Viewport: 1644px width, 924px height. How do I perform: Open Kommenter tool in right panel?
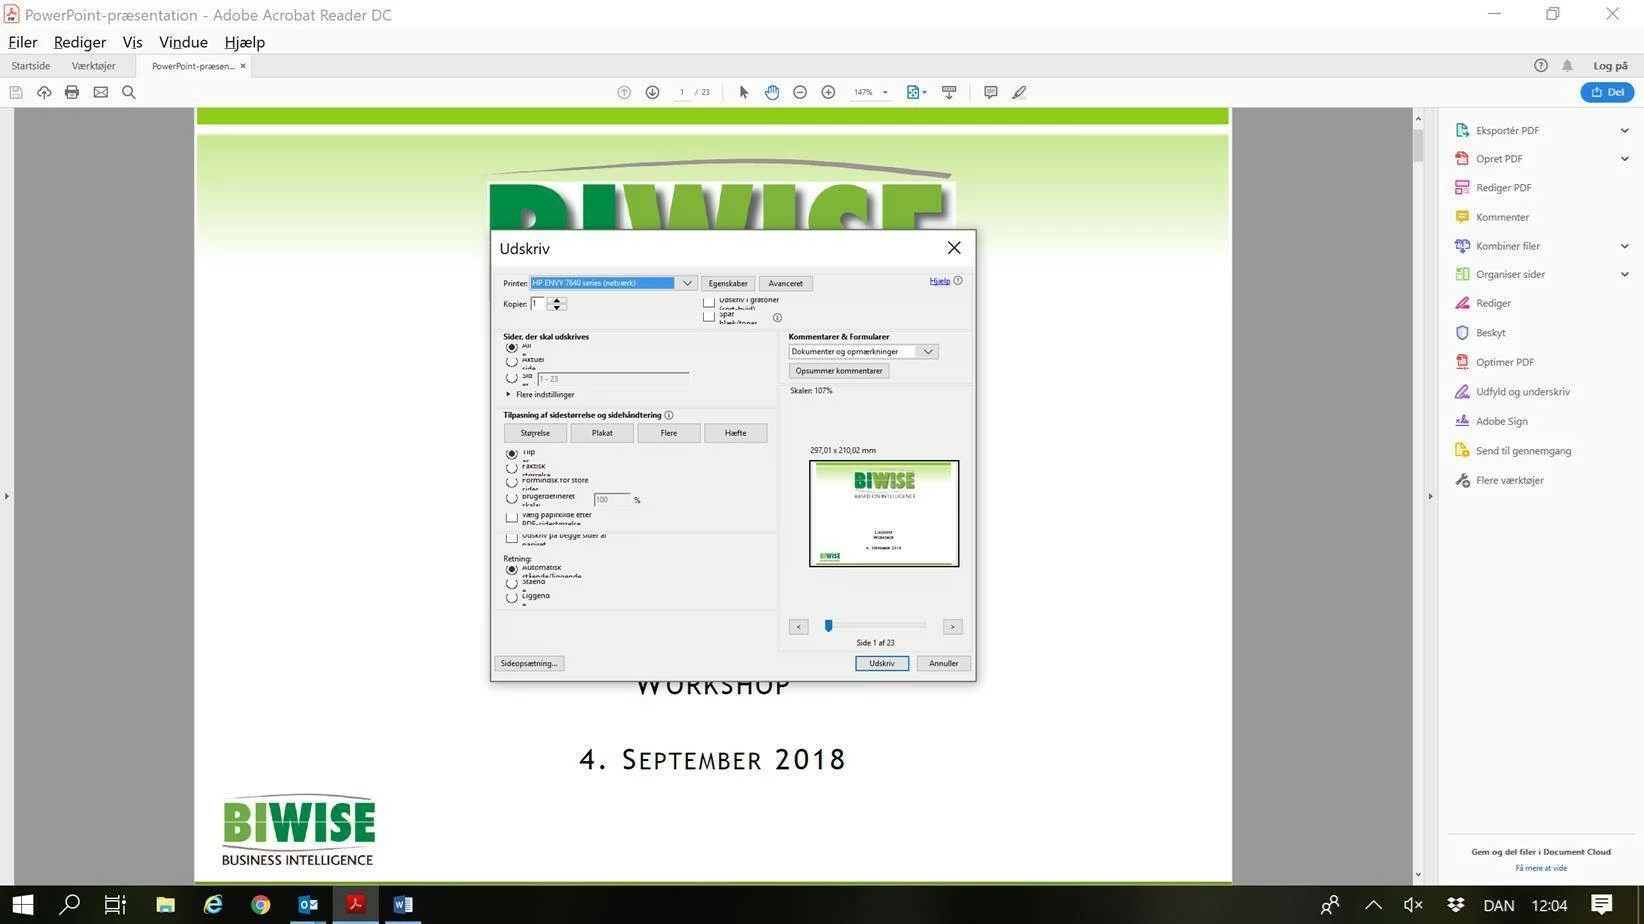1501,217
